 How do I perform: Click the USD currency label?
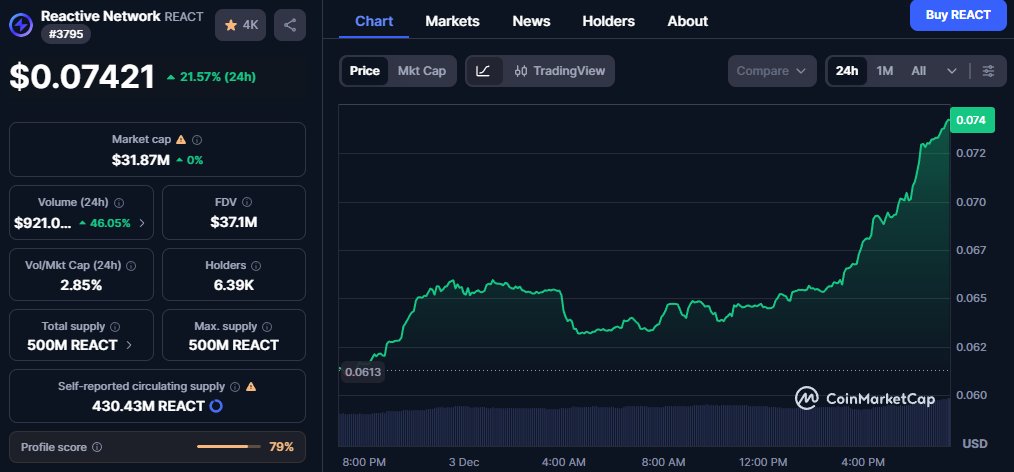tap(975, 444)
